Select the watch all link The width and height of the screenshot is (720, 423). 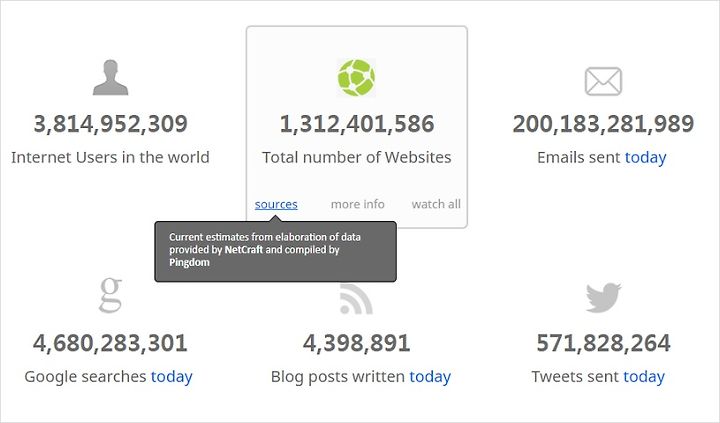point(436,204)
